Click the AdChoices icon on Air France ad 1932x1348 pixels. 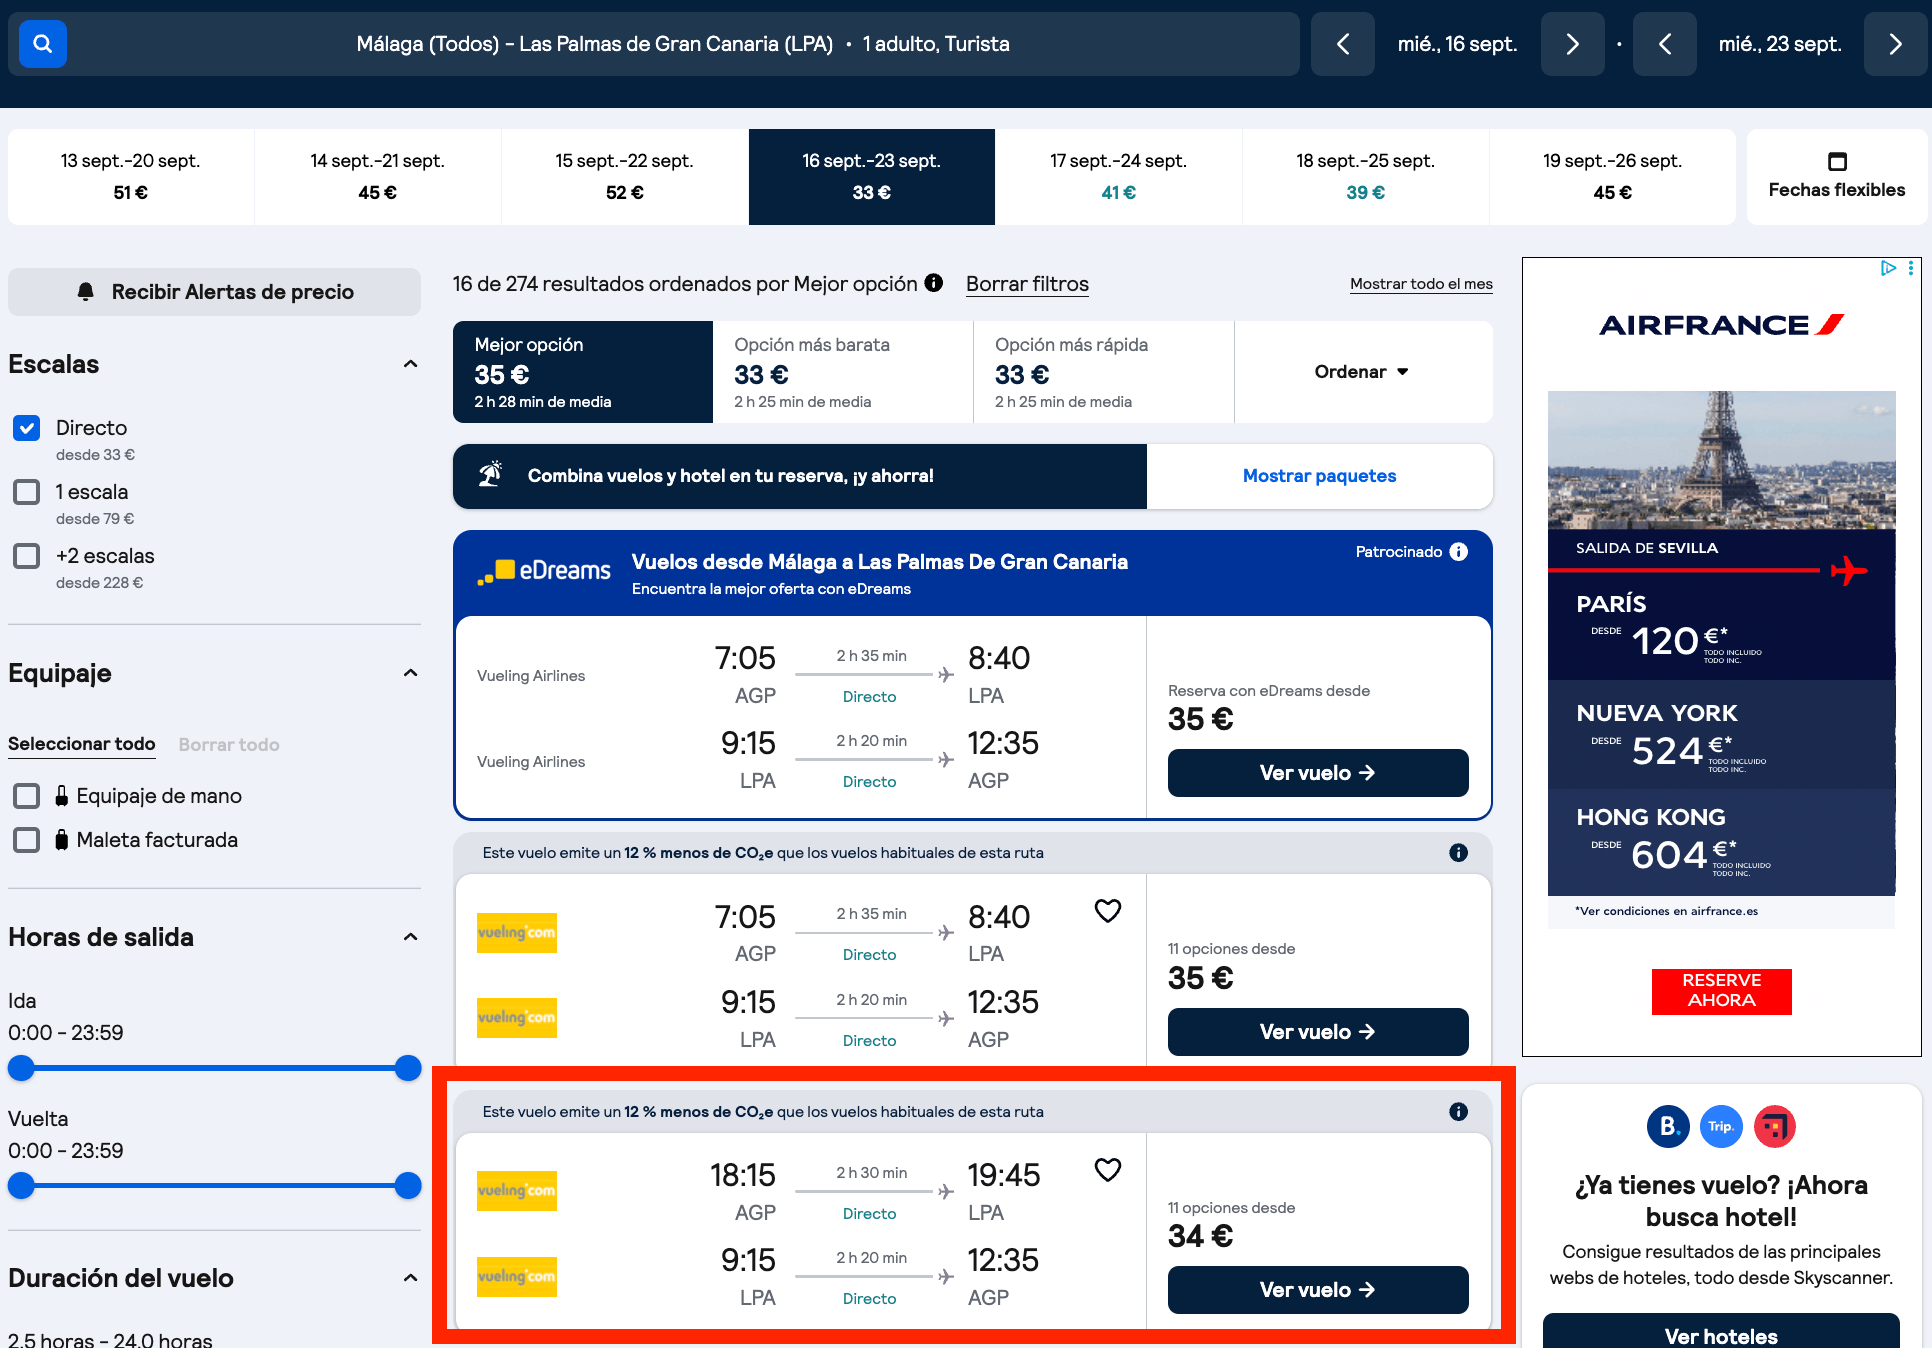[1888, 268]
